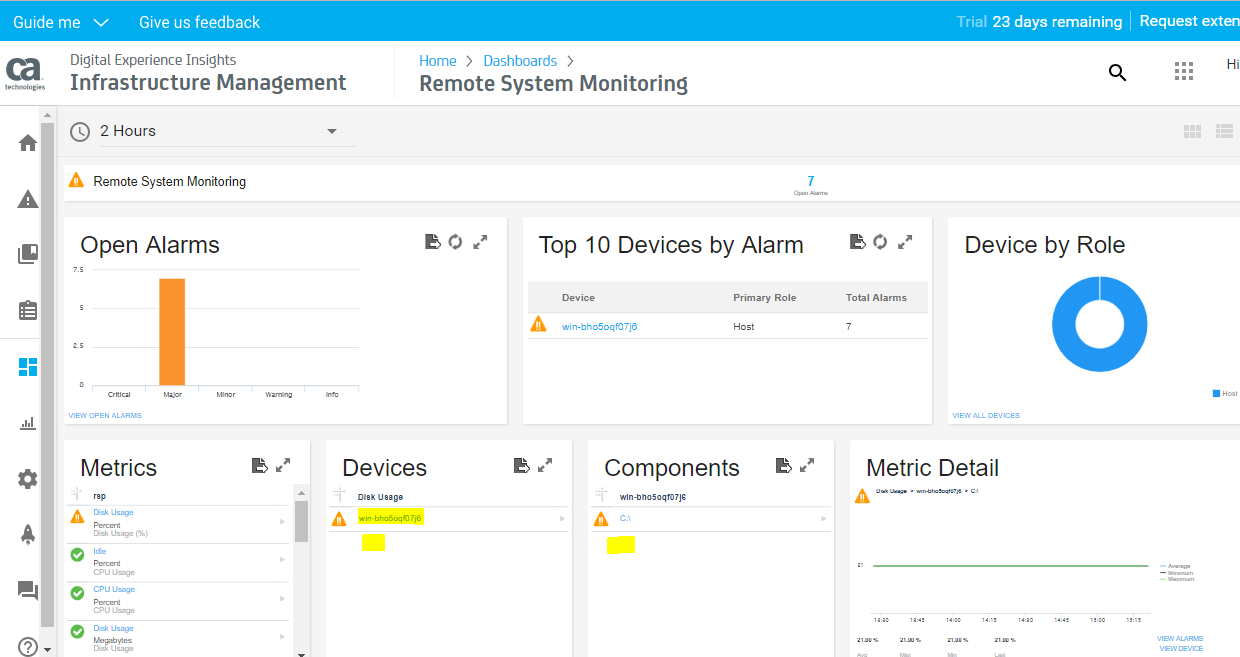
Task: Click the Metrics panel scrollbar thumb
Action: point(301,521)
